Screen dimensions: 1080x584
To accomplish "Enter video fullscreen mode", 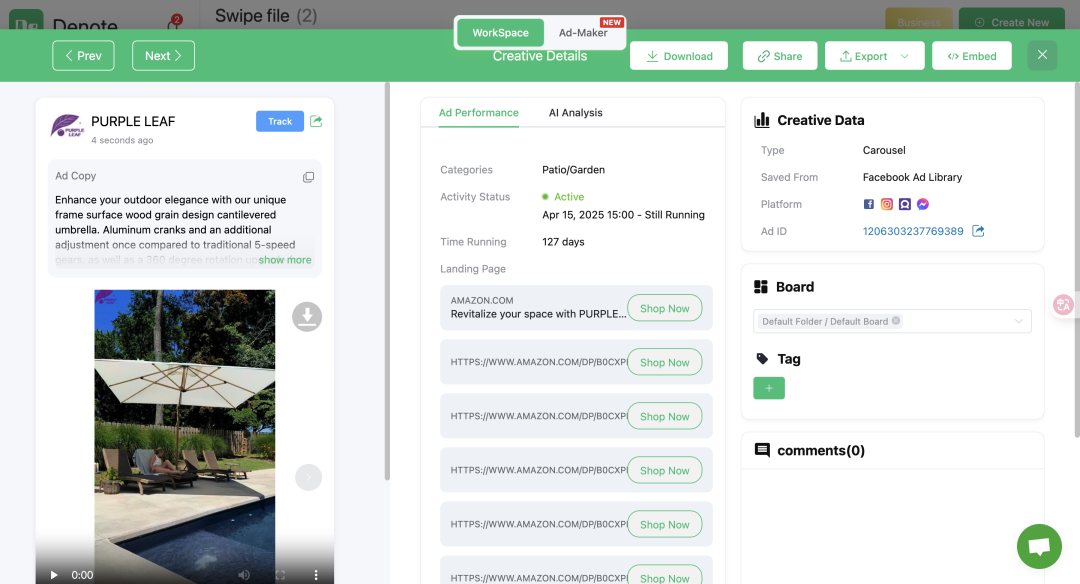I will coord(280,574).
